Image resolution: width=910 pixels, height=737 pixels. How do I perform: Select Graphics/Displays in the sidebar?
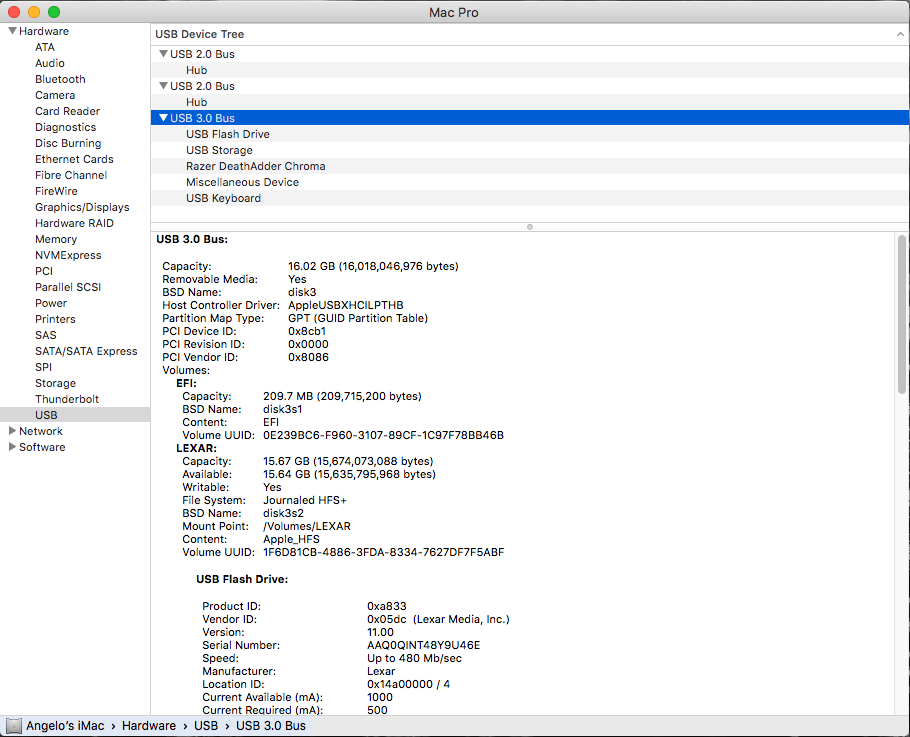point(82,207)
